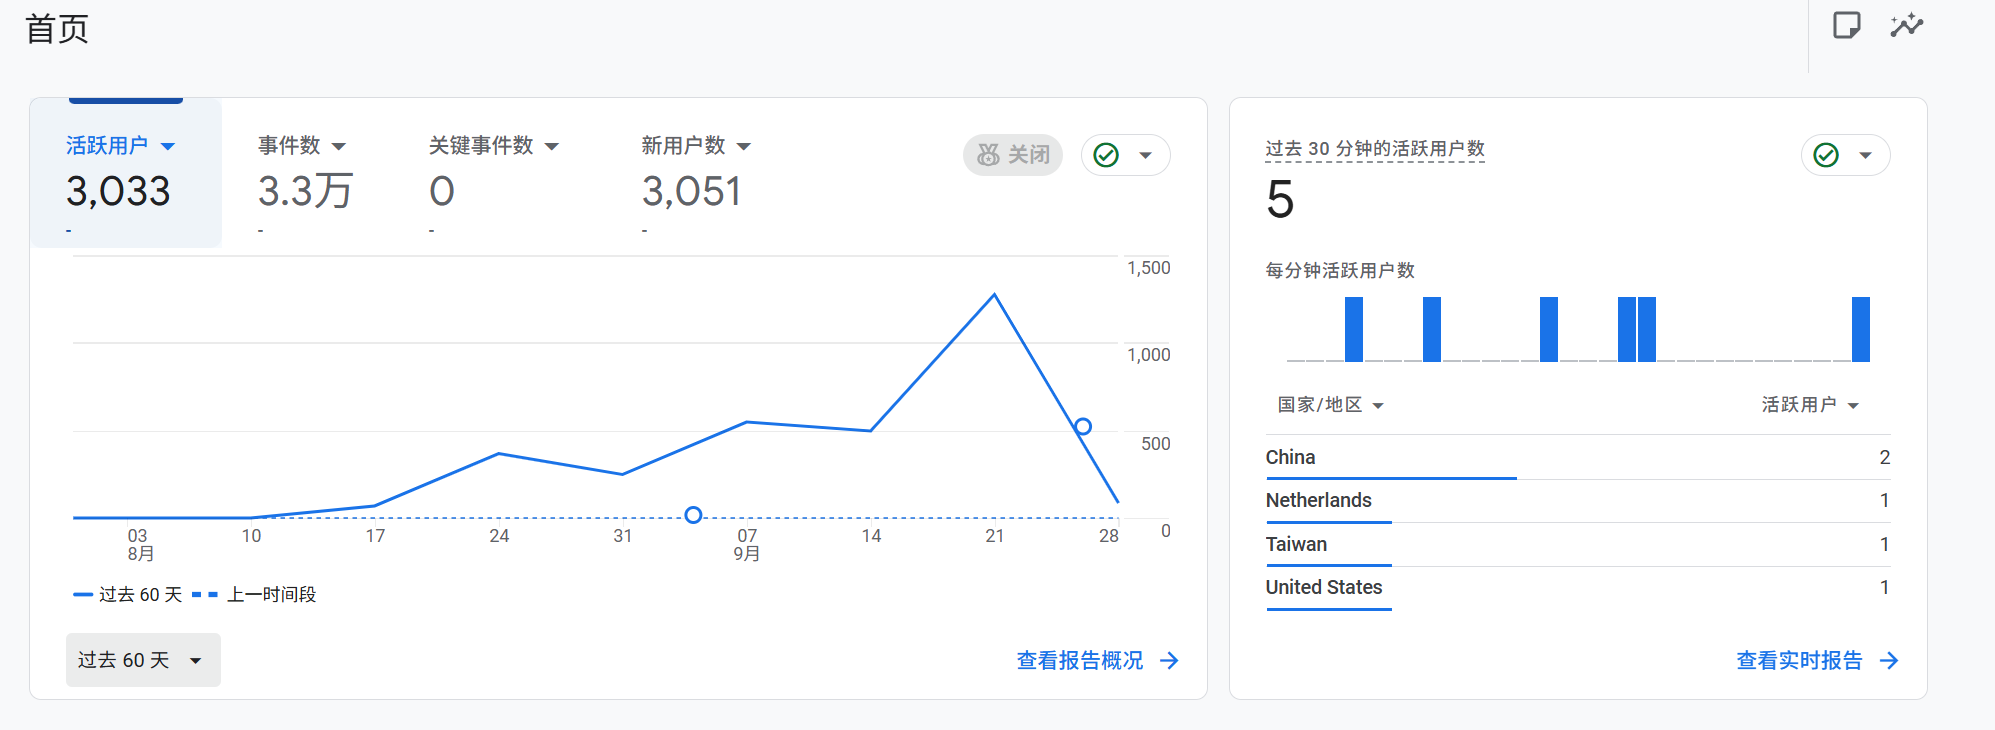Screen dimensions: 1995x730
Task: Expand the 活跃用户 metric dropdown
Action: [x=168, y=147]
